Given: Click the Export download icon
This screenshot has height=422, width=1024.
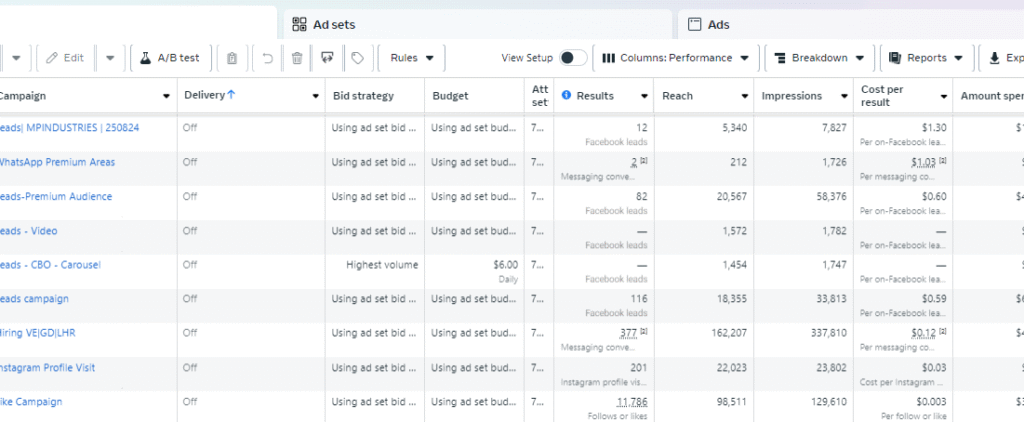Looking at the screenshot, I should point(994,58).
